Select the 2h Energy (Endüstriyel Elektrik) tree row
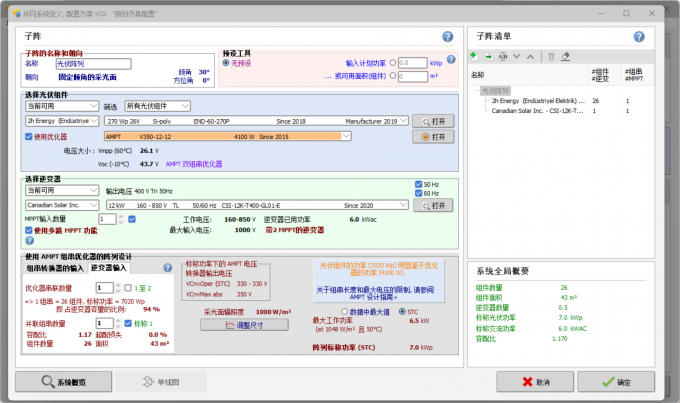This screenshot has width=680, height=403. point(538,101)
